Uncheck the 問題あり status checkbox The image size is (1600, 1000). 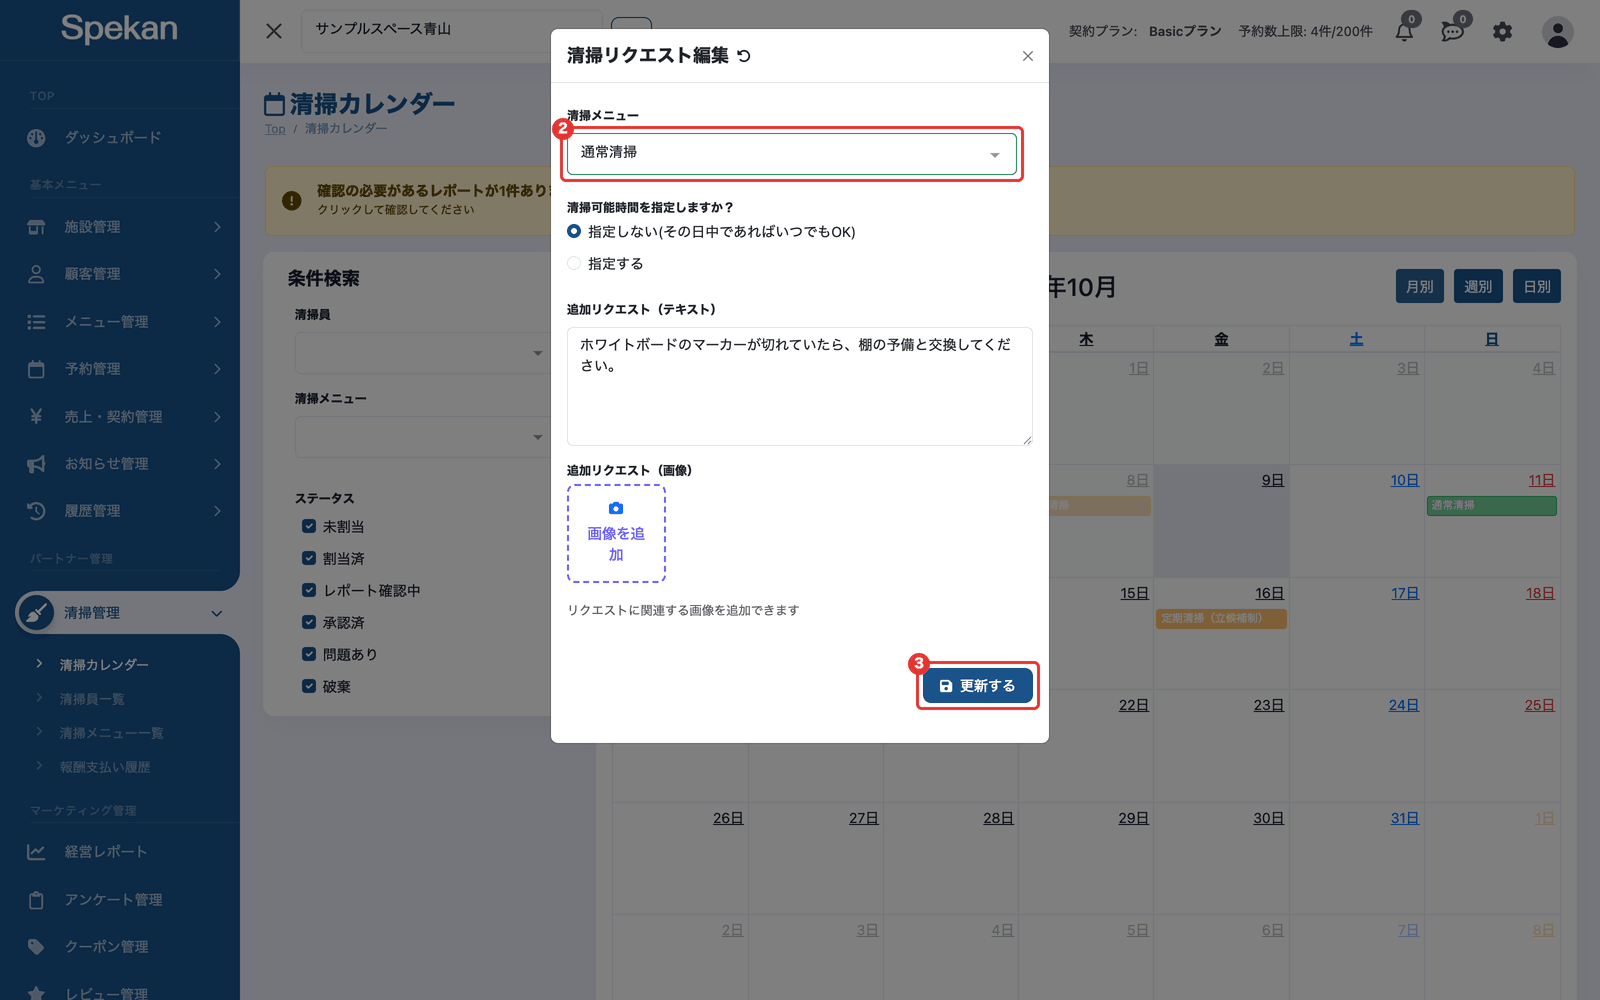(x=309, y=654)
